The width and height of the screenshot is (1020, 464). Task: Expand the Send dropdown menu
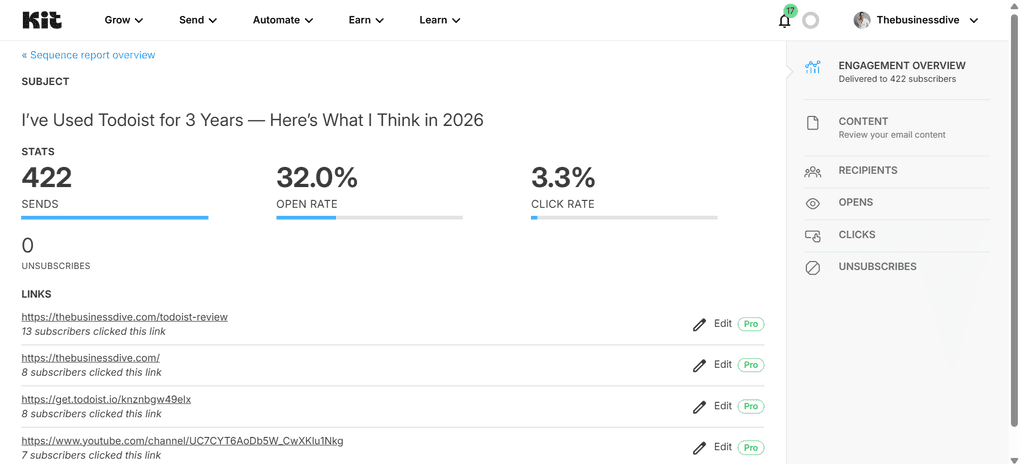198,20
